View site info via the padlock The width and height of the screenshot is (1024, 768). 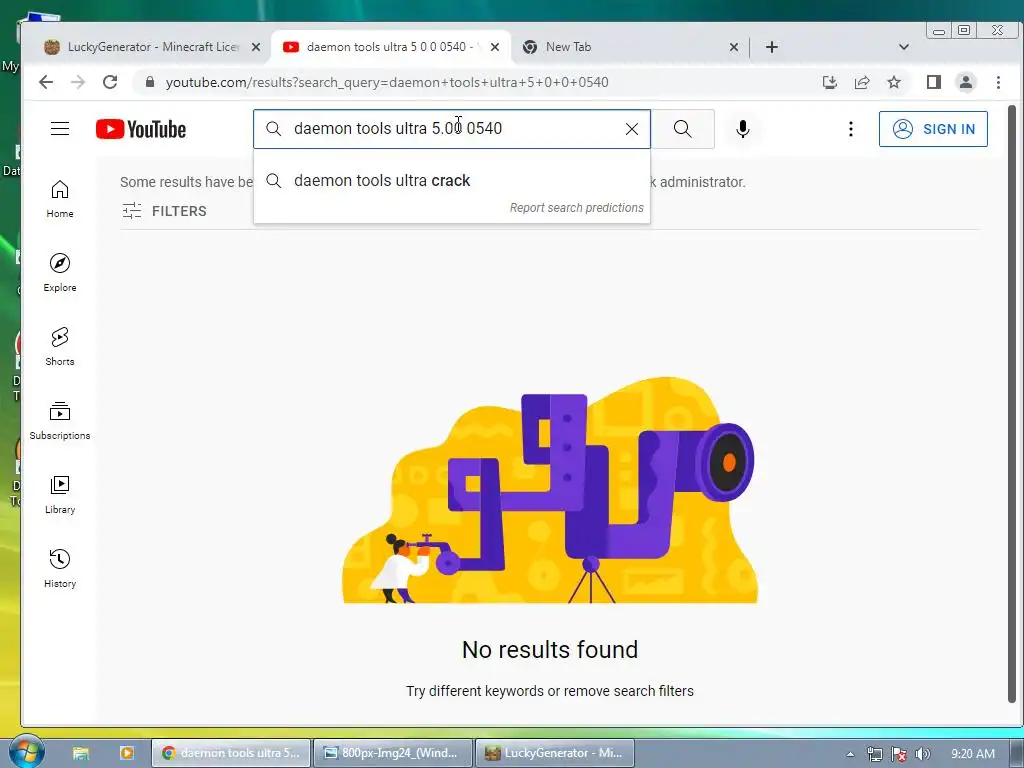pos(150,82)
